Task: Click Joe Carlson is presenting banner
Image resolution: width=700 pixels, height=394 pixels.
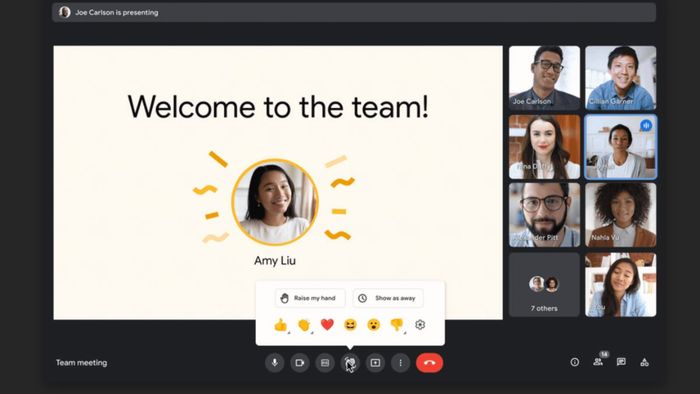Action: 354,12
